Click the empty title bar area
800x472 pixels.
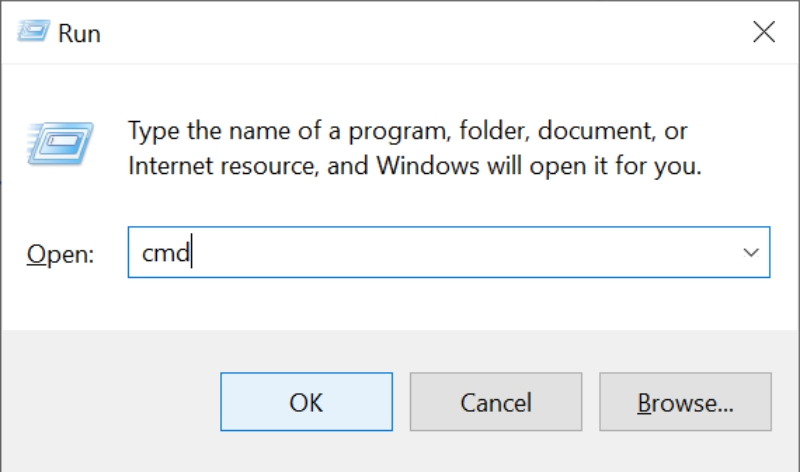pos(400,32)
